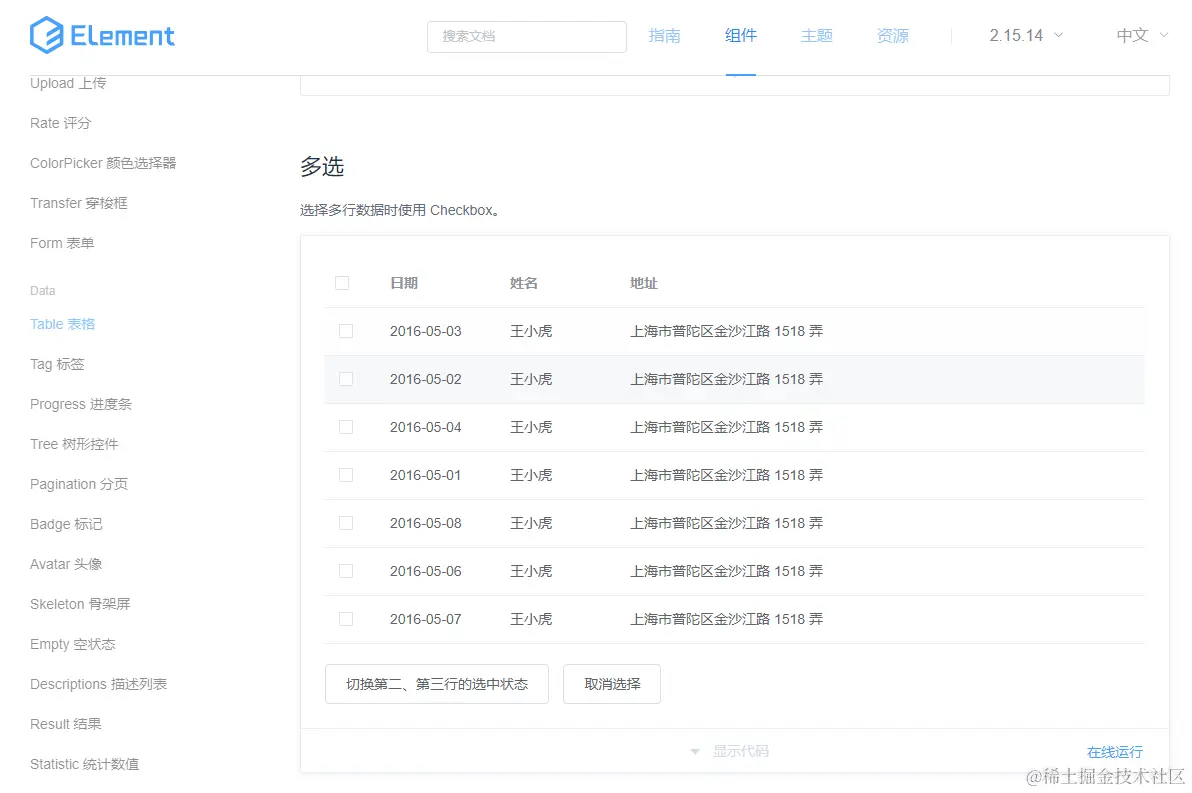The height and width of the screenshot is (793, 1192).
Task: Go to ColorPicker 颜色选择器 in sidebar
Action: (x=103, y=163)
